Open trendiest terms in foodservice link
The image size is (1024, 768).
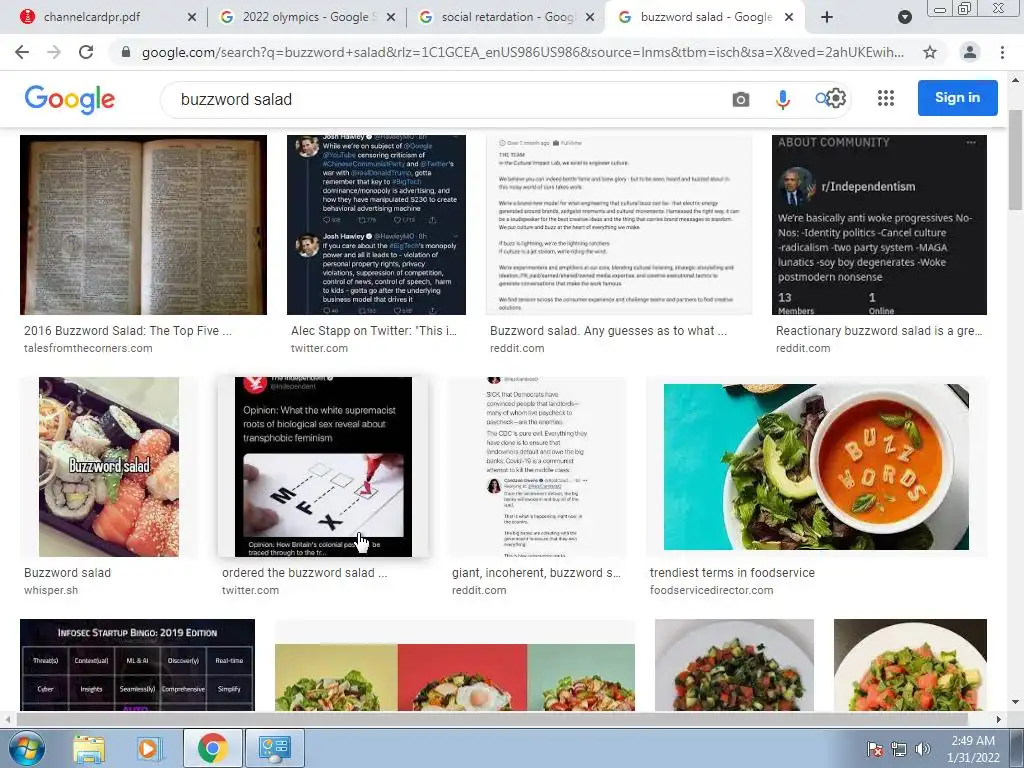coord(732,573)
